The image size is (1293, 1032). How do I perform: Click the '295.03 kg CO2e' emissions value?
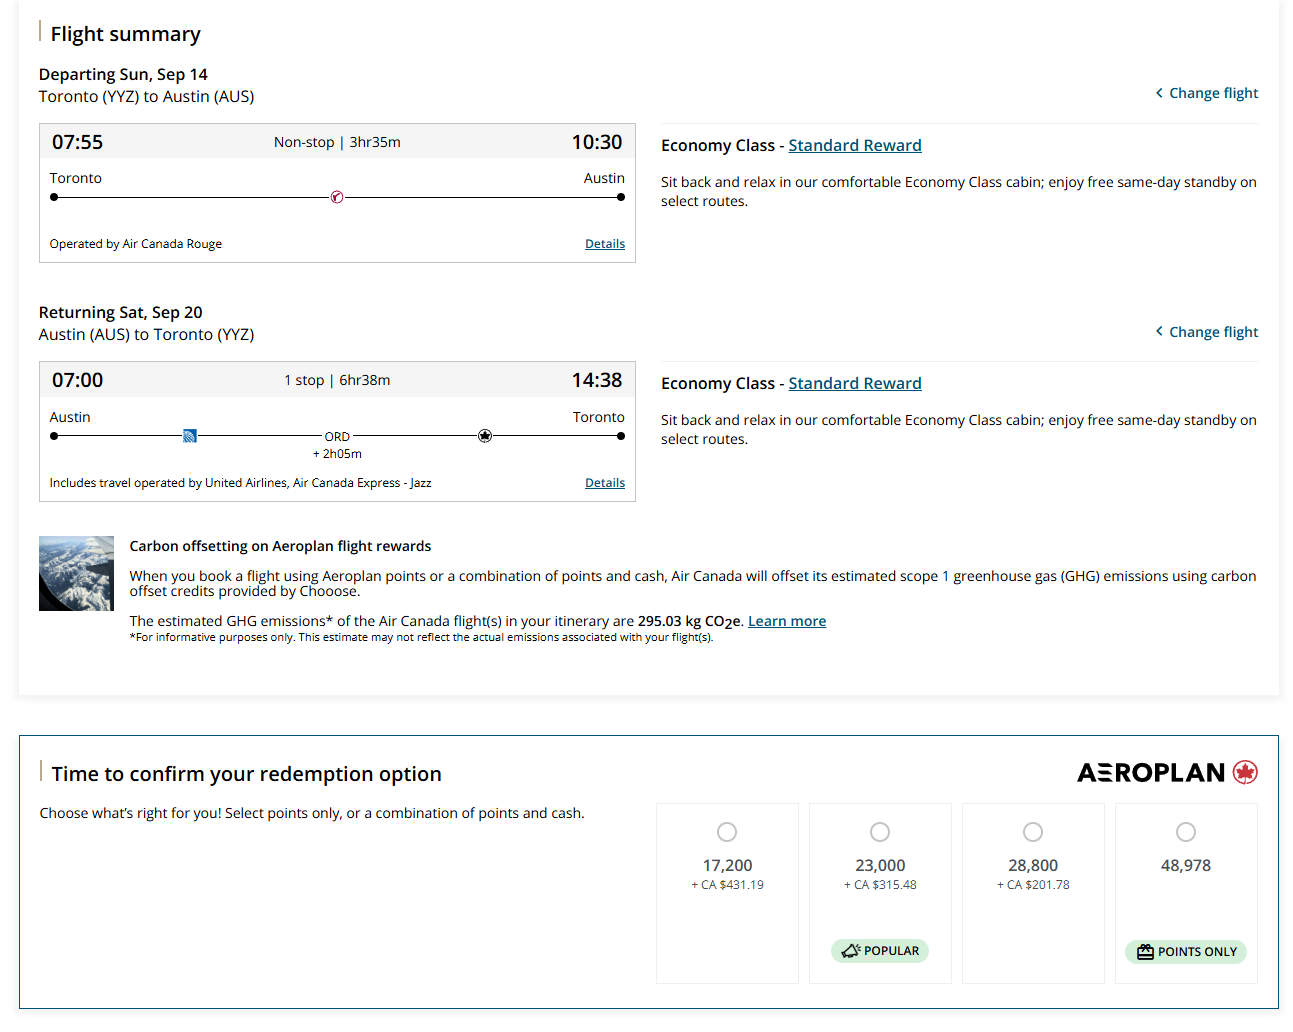coord(690,621)
